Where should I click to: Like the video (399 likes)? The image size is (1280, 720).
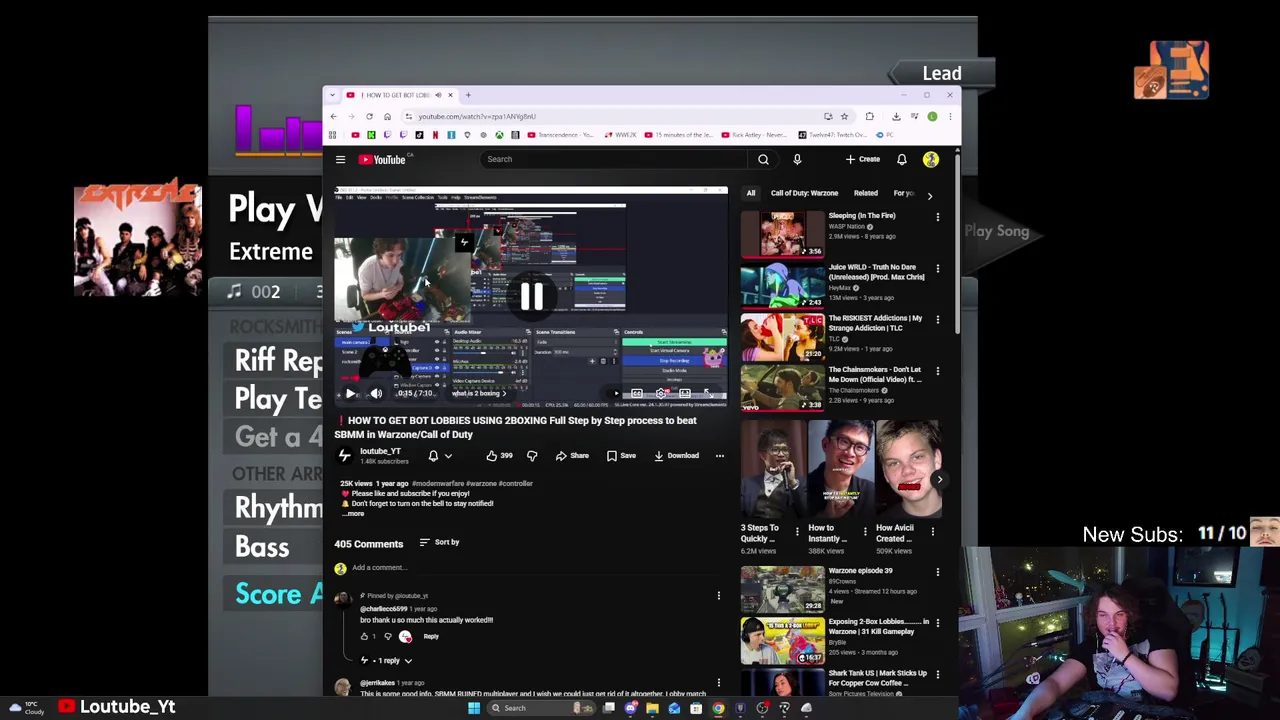tap(499, 456)
